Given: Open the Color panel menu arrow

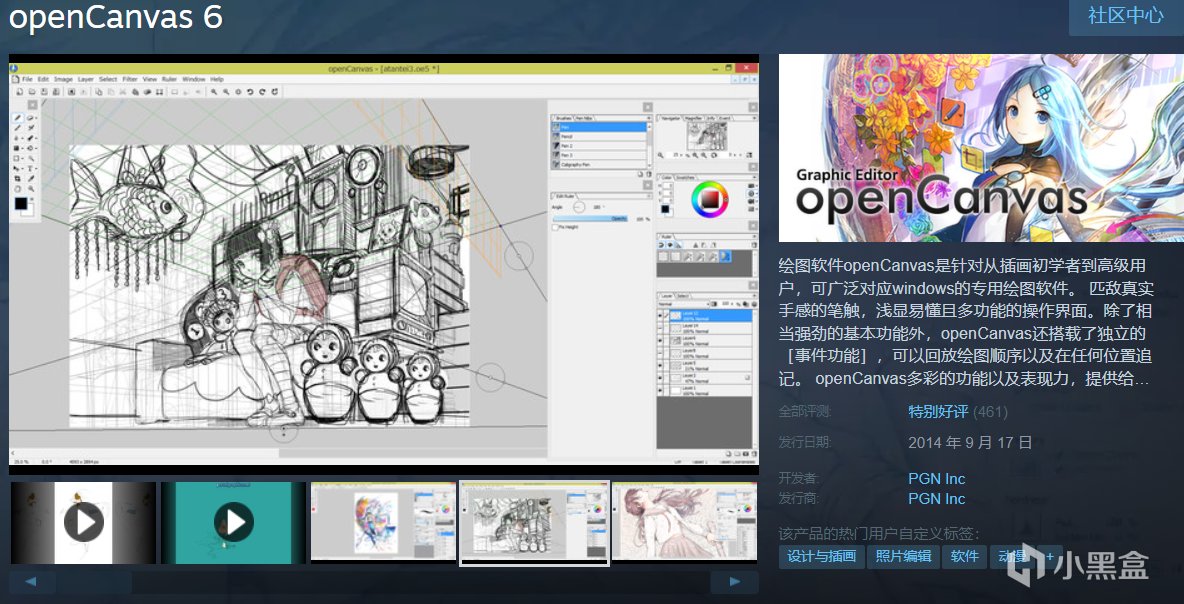Looking at the screenshot, I should (754, 177).
